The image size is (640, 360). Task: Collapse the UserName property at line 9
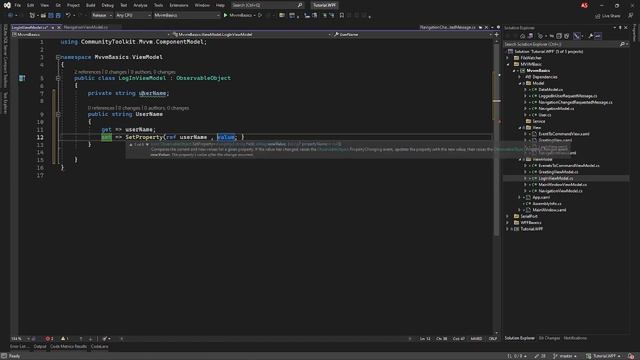(x=58, y=114)
